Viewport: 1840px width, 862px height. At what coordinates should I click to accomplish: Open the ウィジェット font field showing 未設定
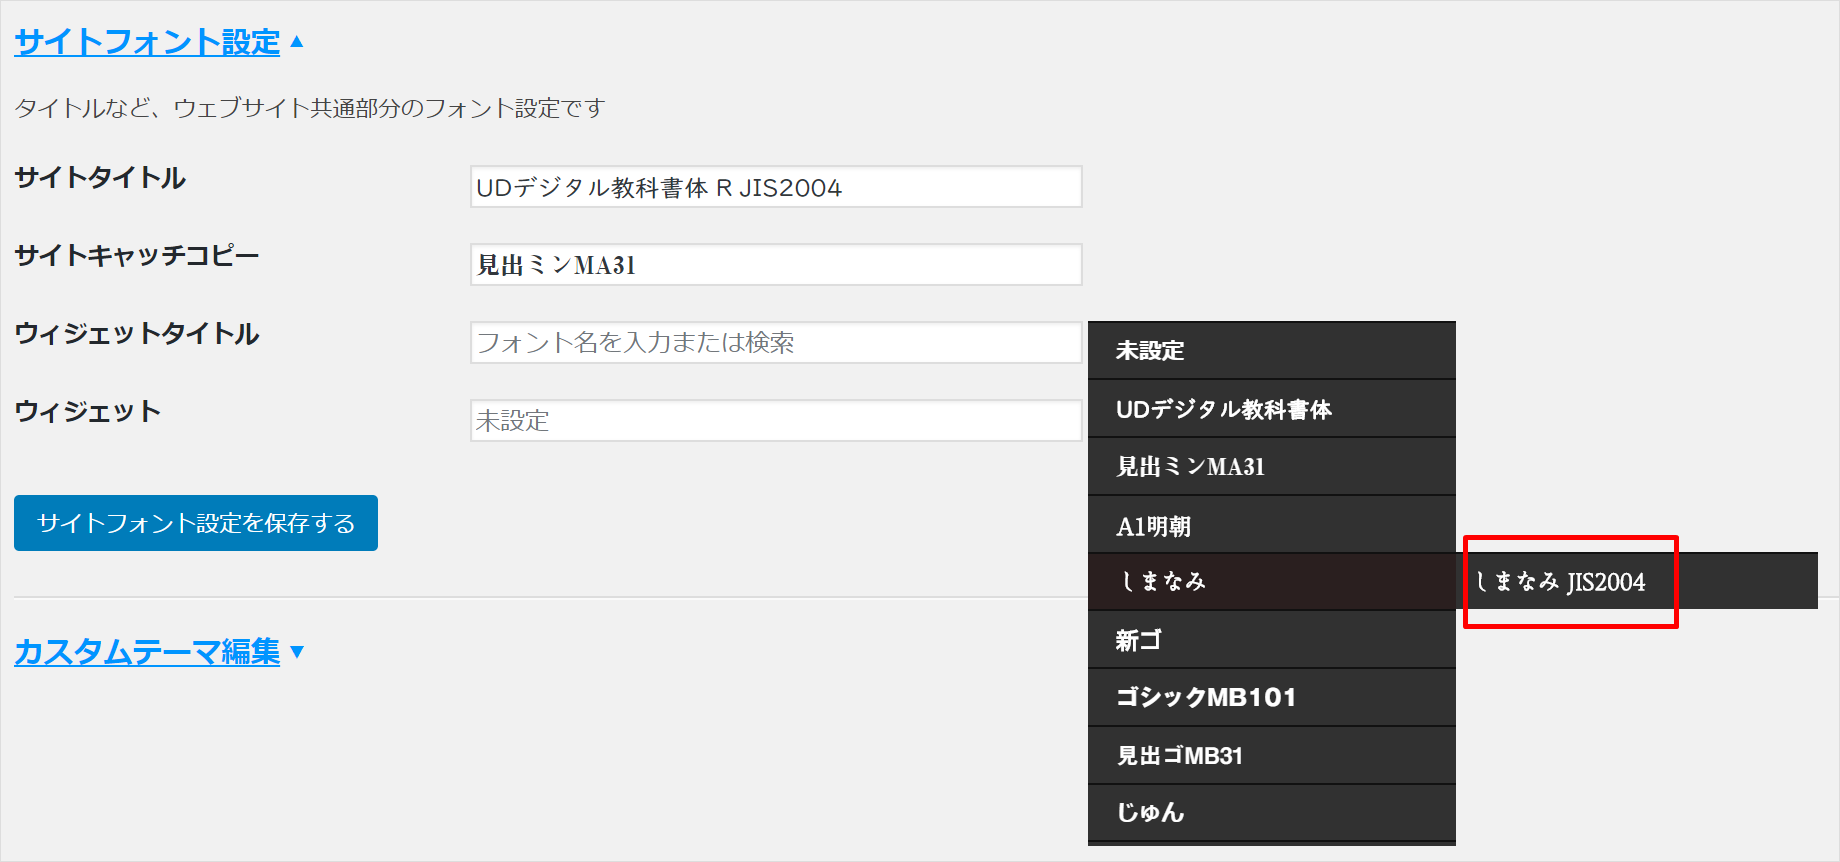coord(776,421)
